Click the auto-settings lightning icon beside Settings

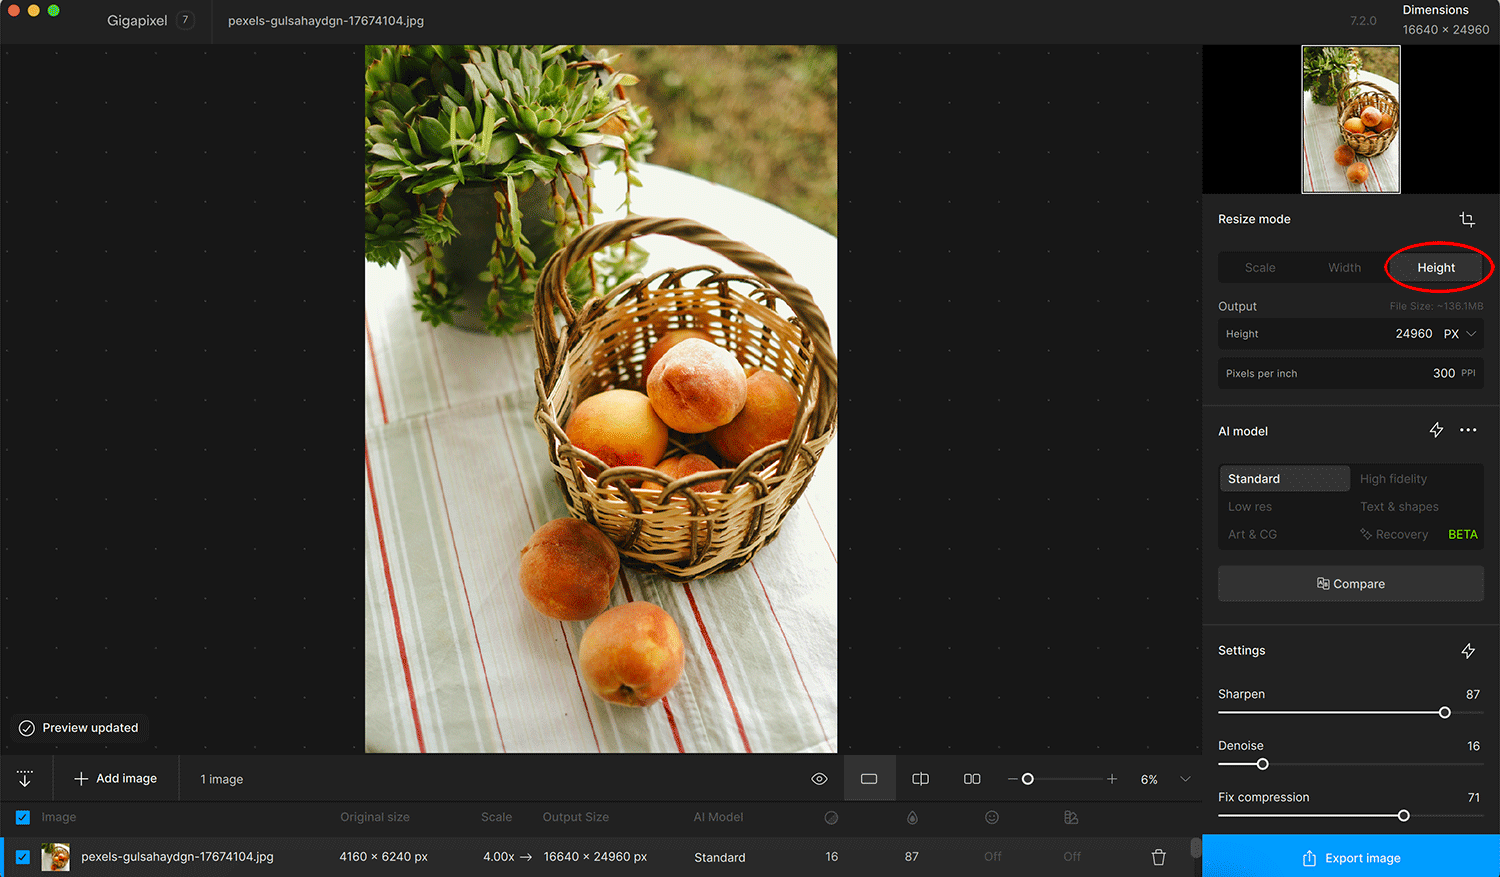click(1468, 650)
